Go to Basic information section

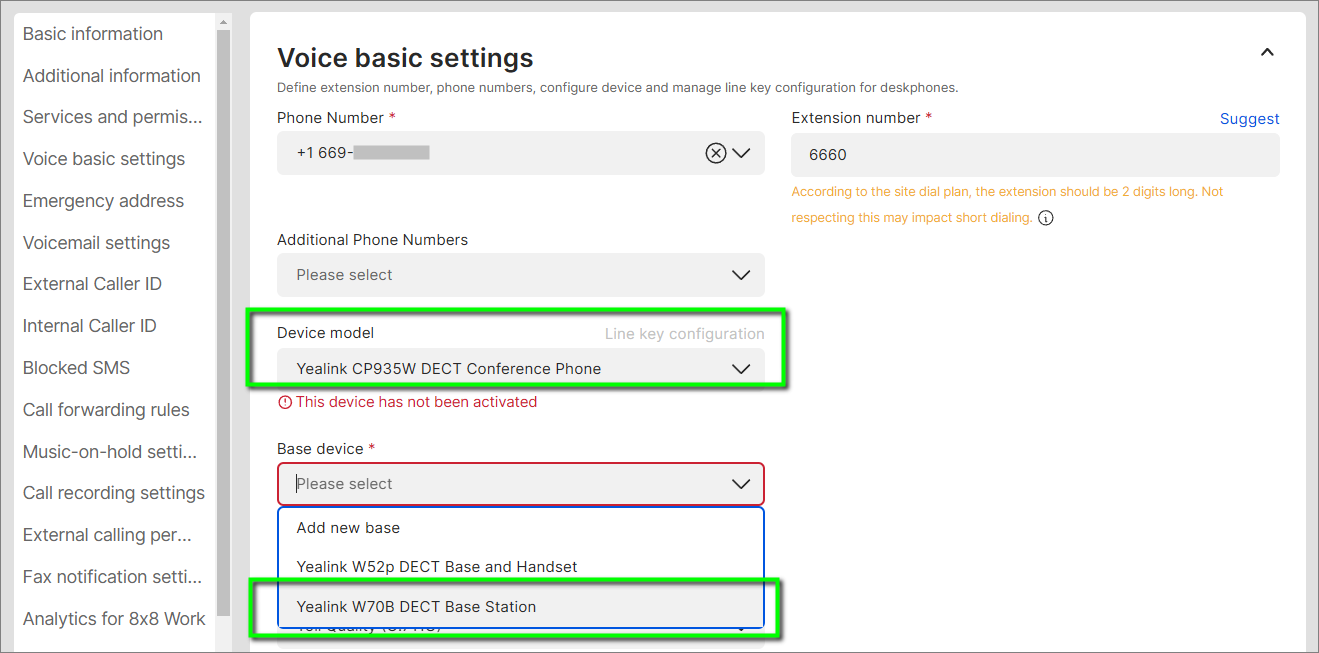[x=93, y=34]
